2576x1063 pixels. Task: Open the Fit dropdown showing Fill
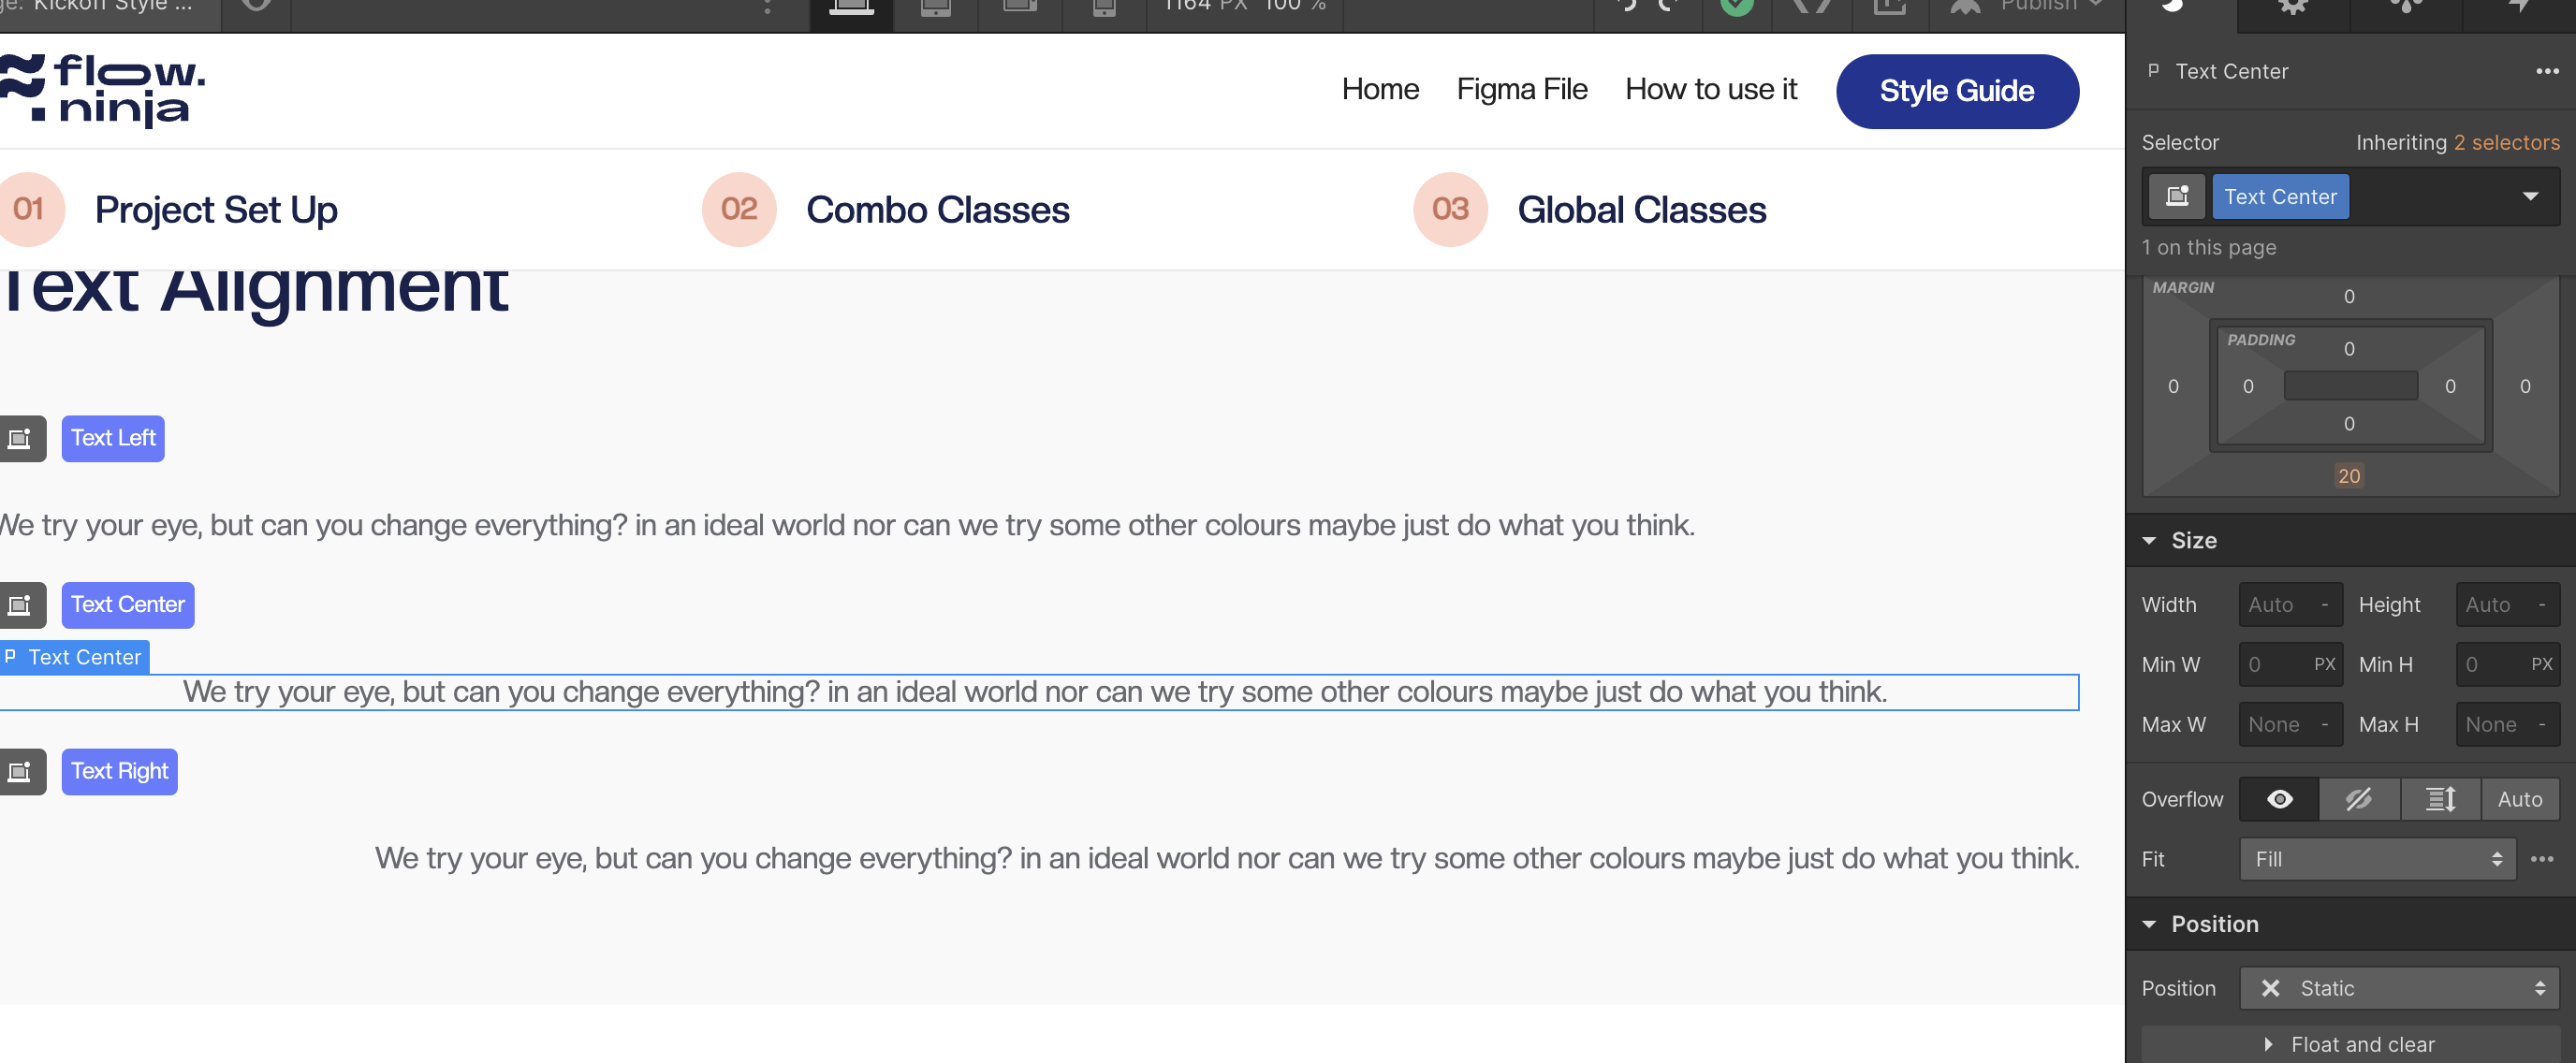[x=2377, y=859]
